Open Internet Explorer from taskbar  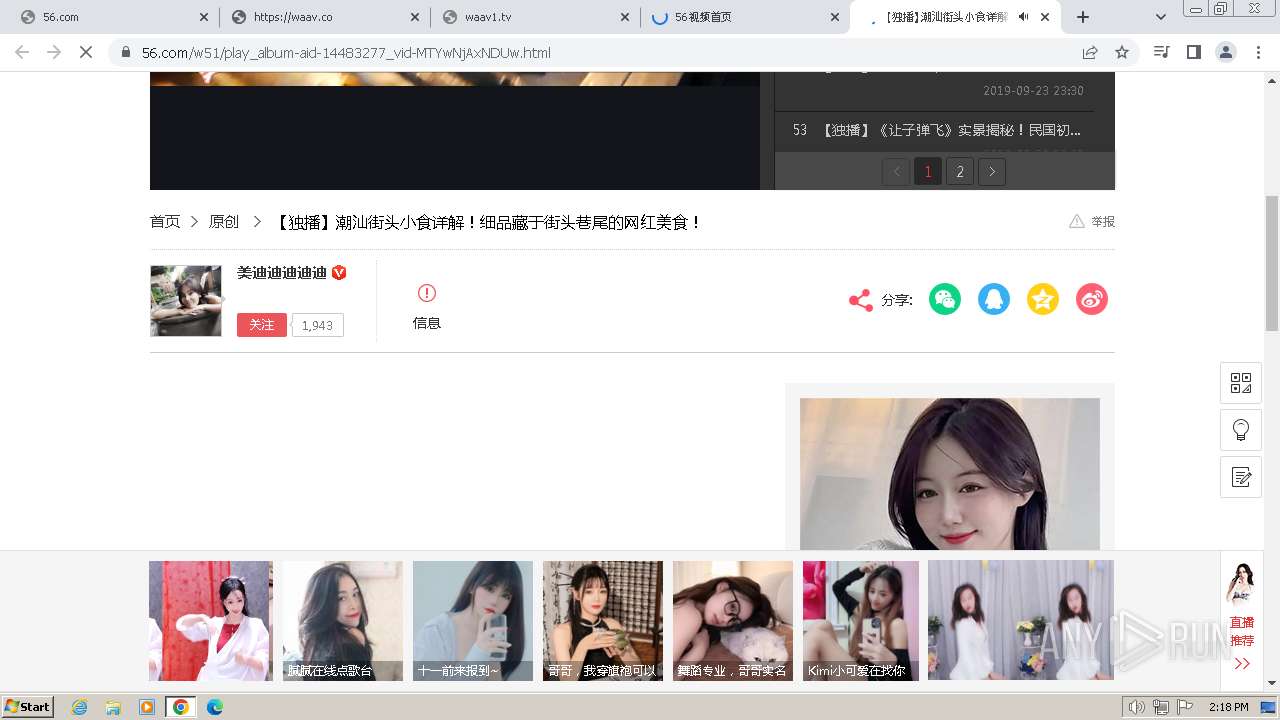[80, 707]
